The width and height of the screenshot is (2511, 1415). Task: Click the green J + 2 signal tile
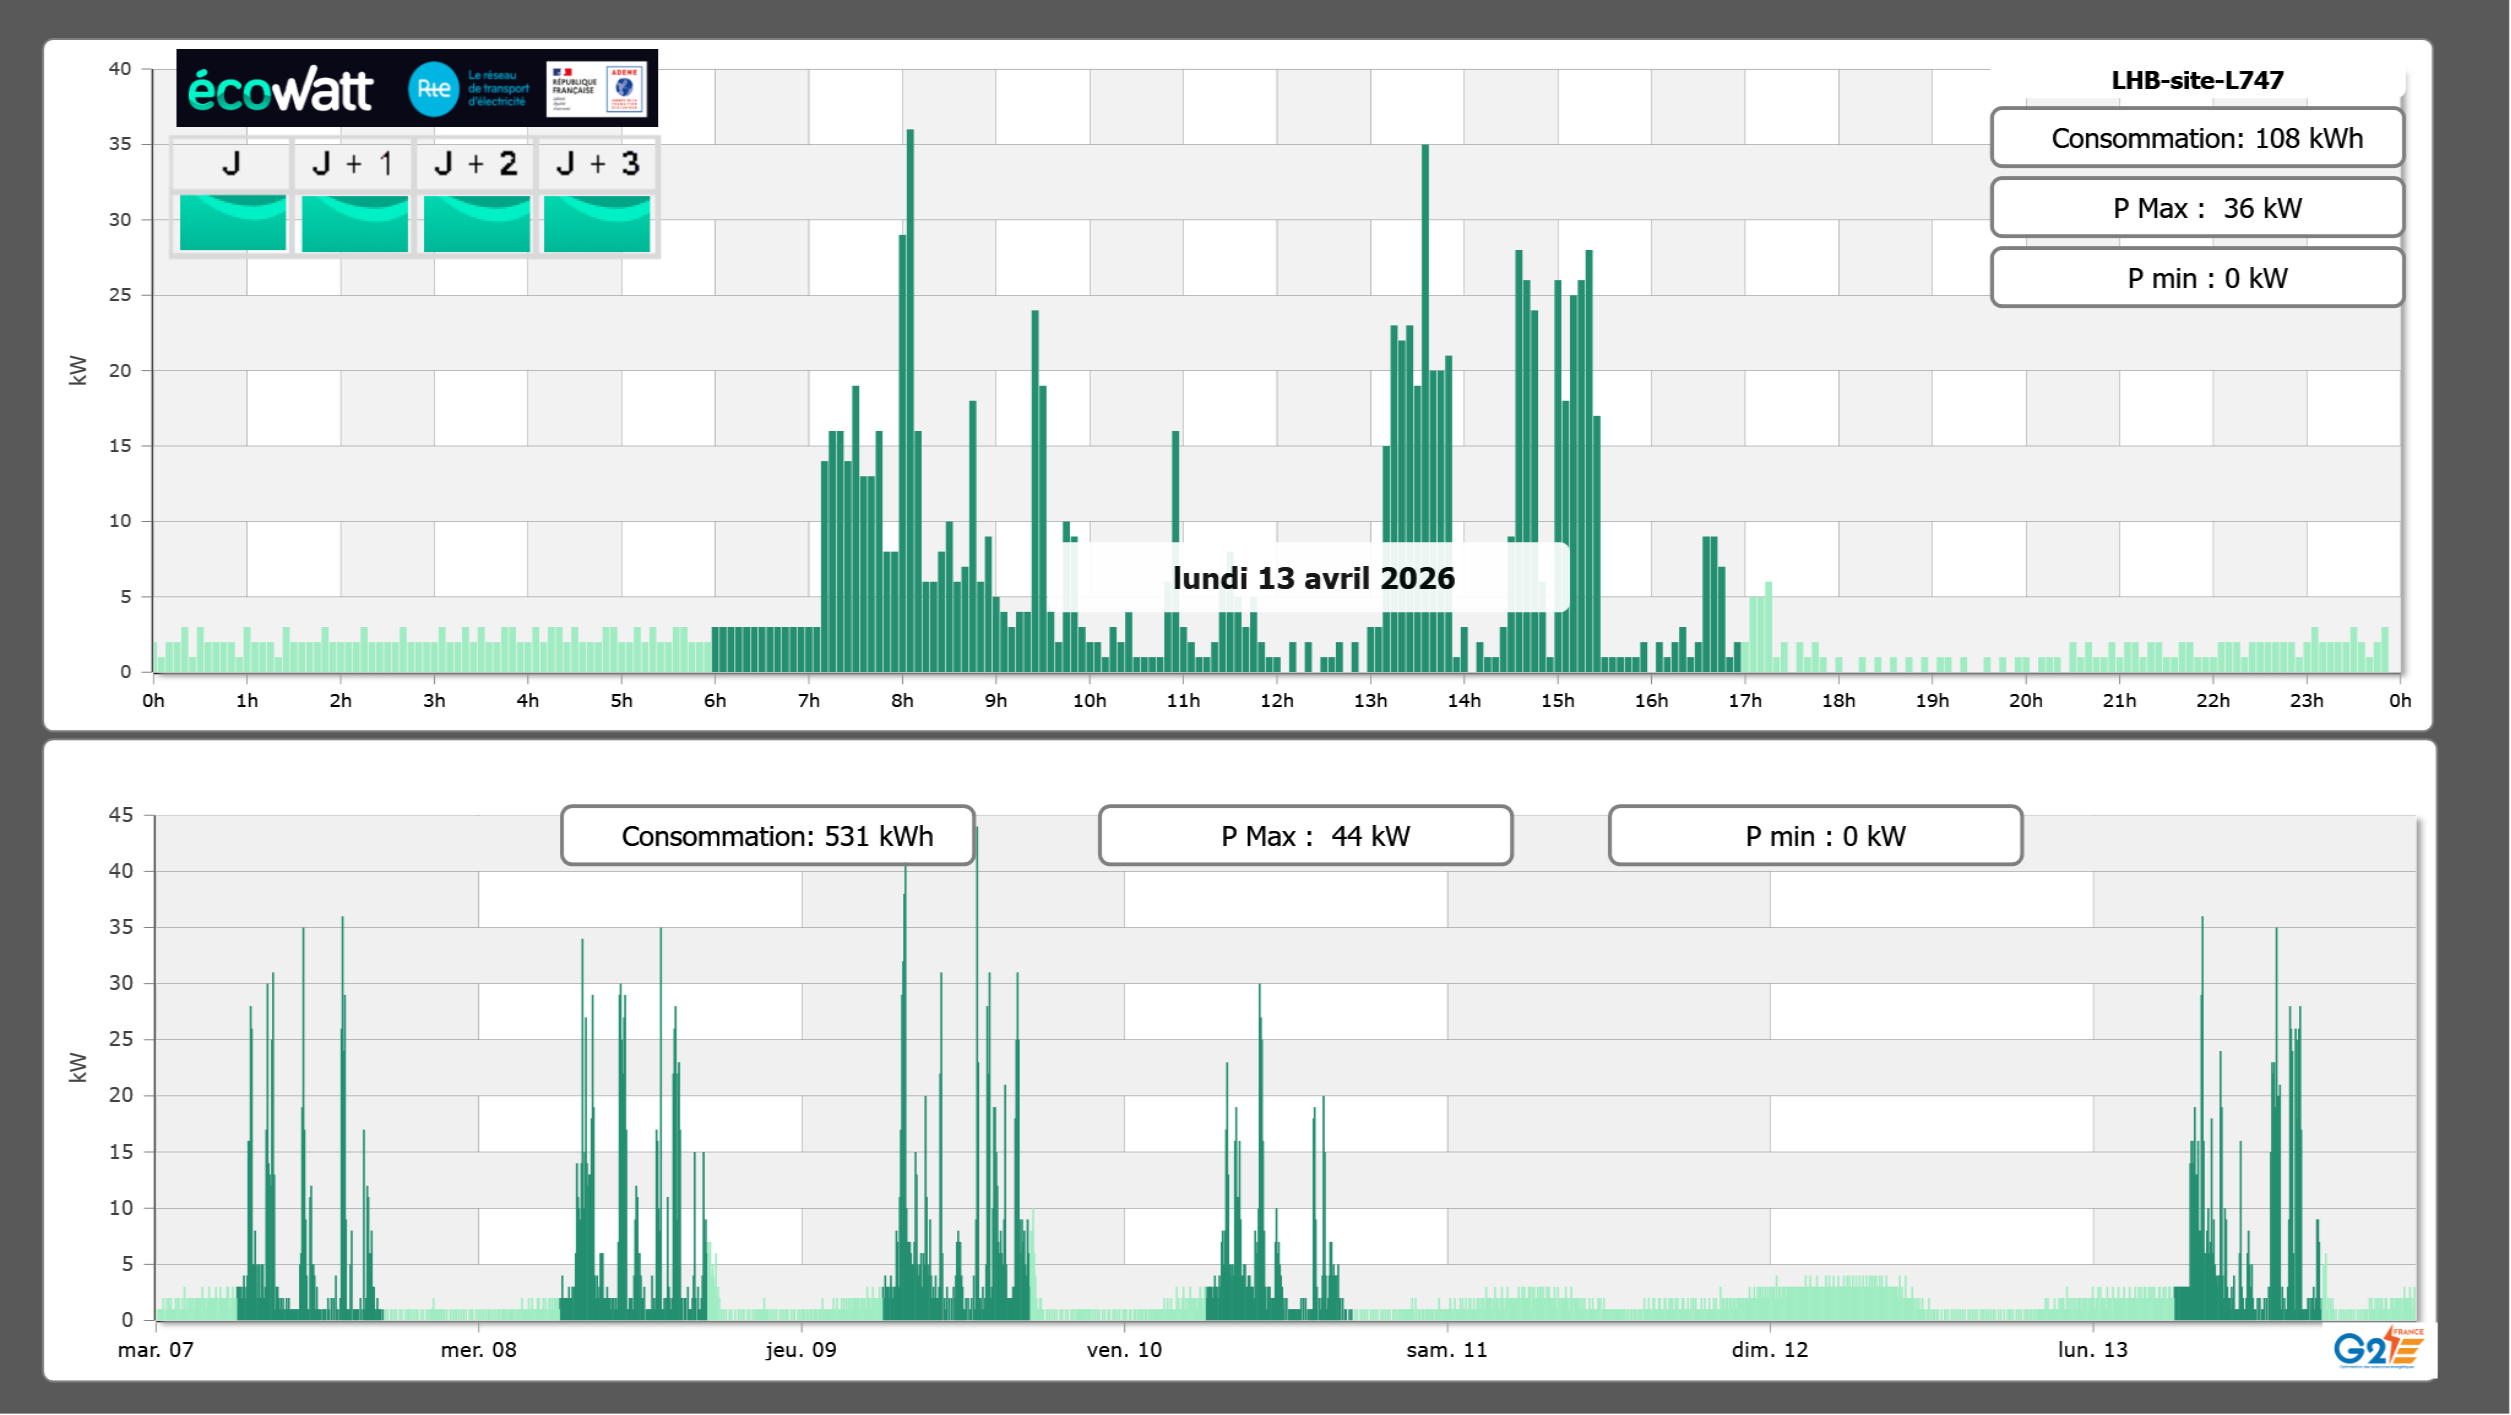tap(476, 222)
